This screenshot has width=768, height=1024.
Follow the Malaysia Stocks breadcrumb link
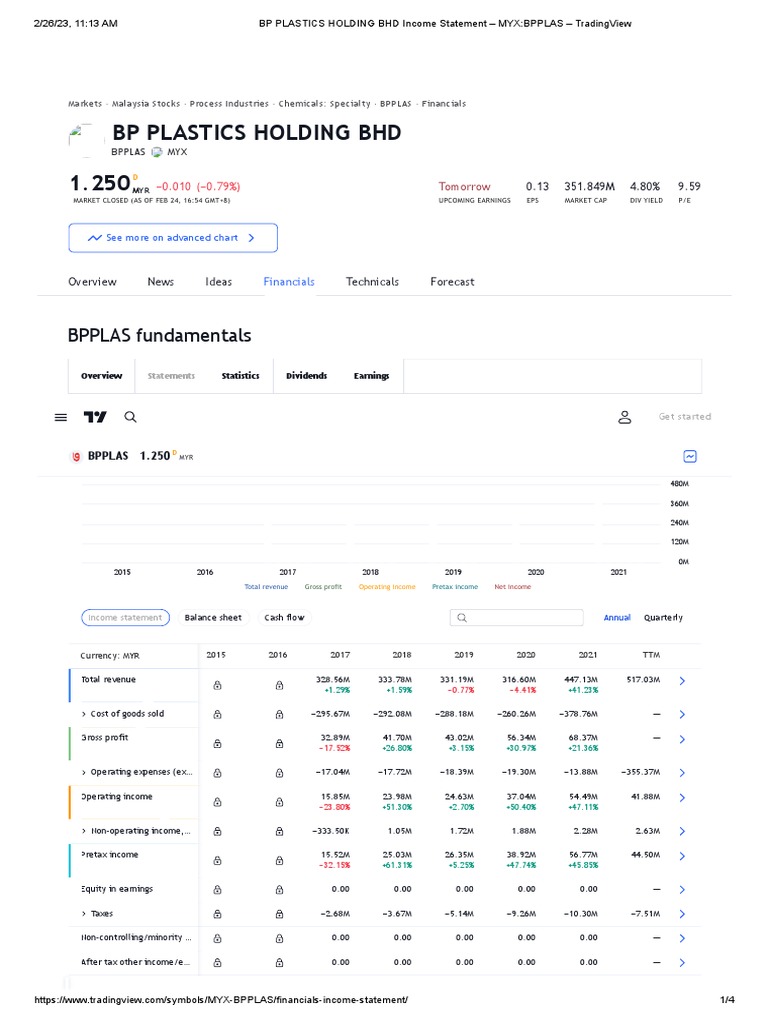(146, 104)
